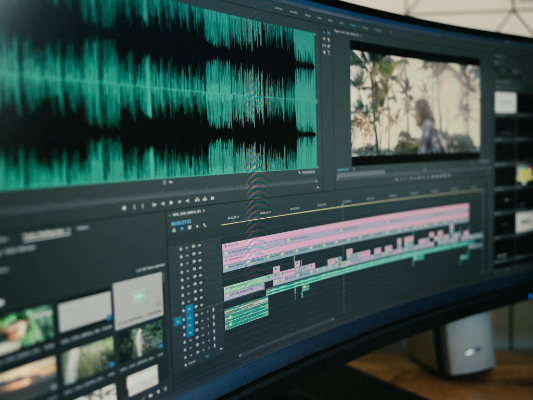
Task: Select the audio waveform thumbnail in Project panel
Action: pos(138,301)
